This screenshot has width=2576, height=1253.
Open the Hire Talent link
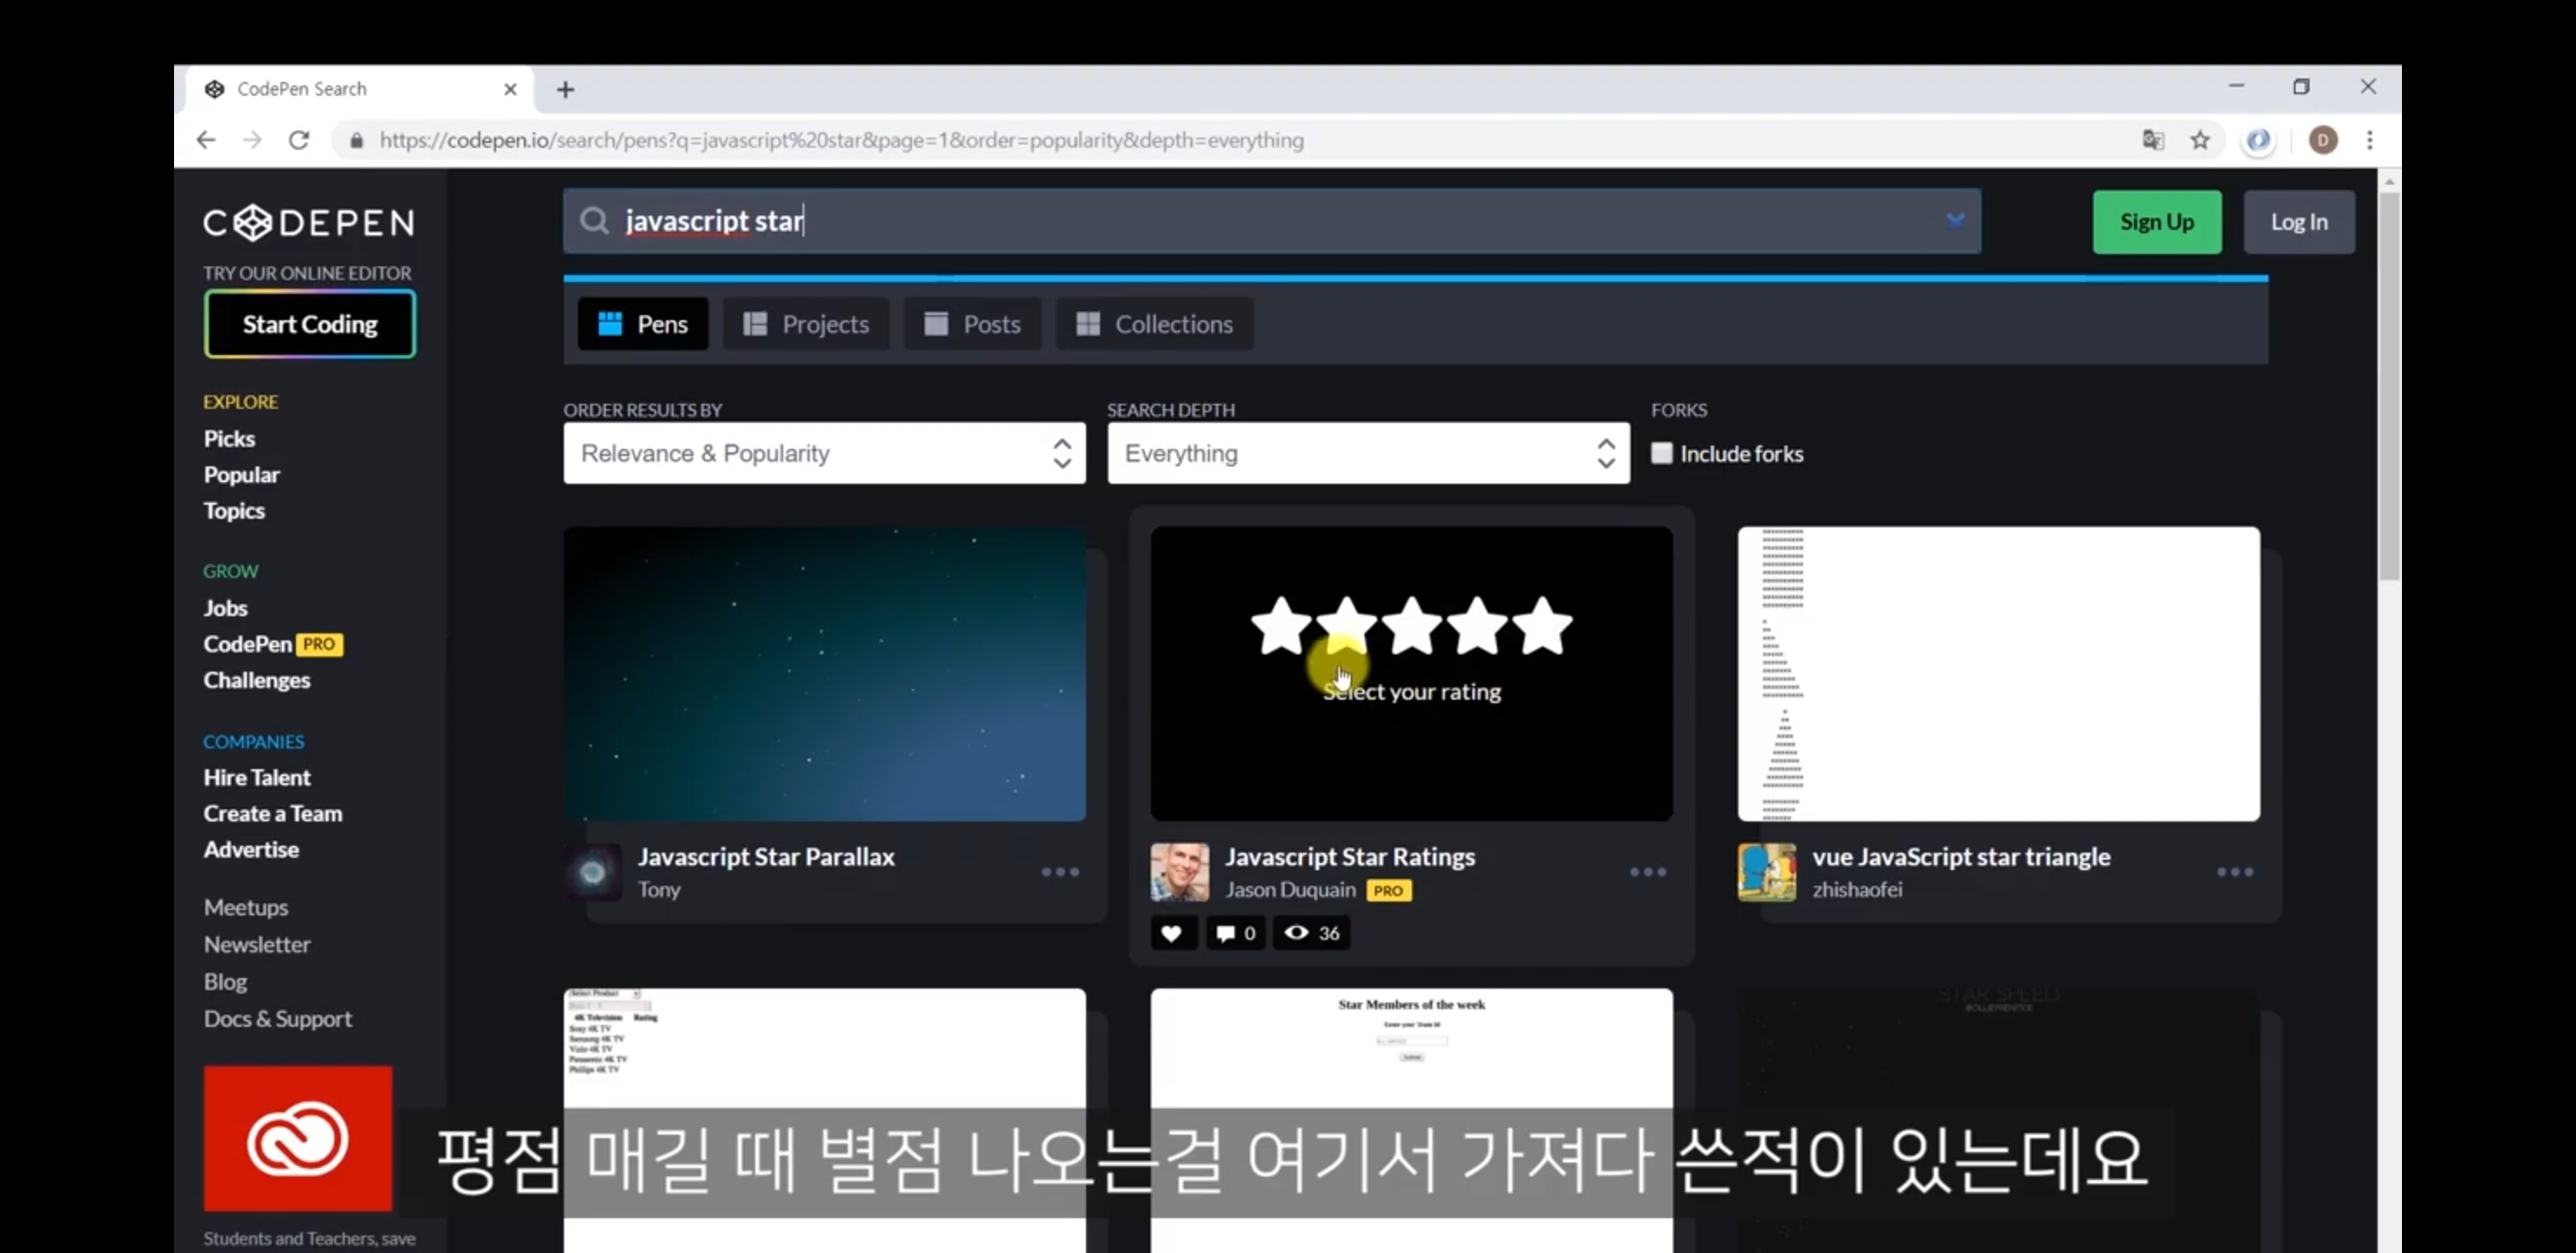point(257,777)
